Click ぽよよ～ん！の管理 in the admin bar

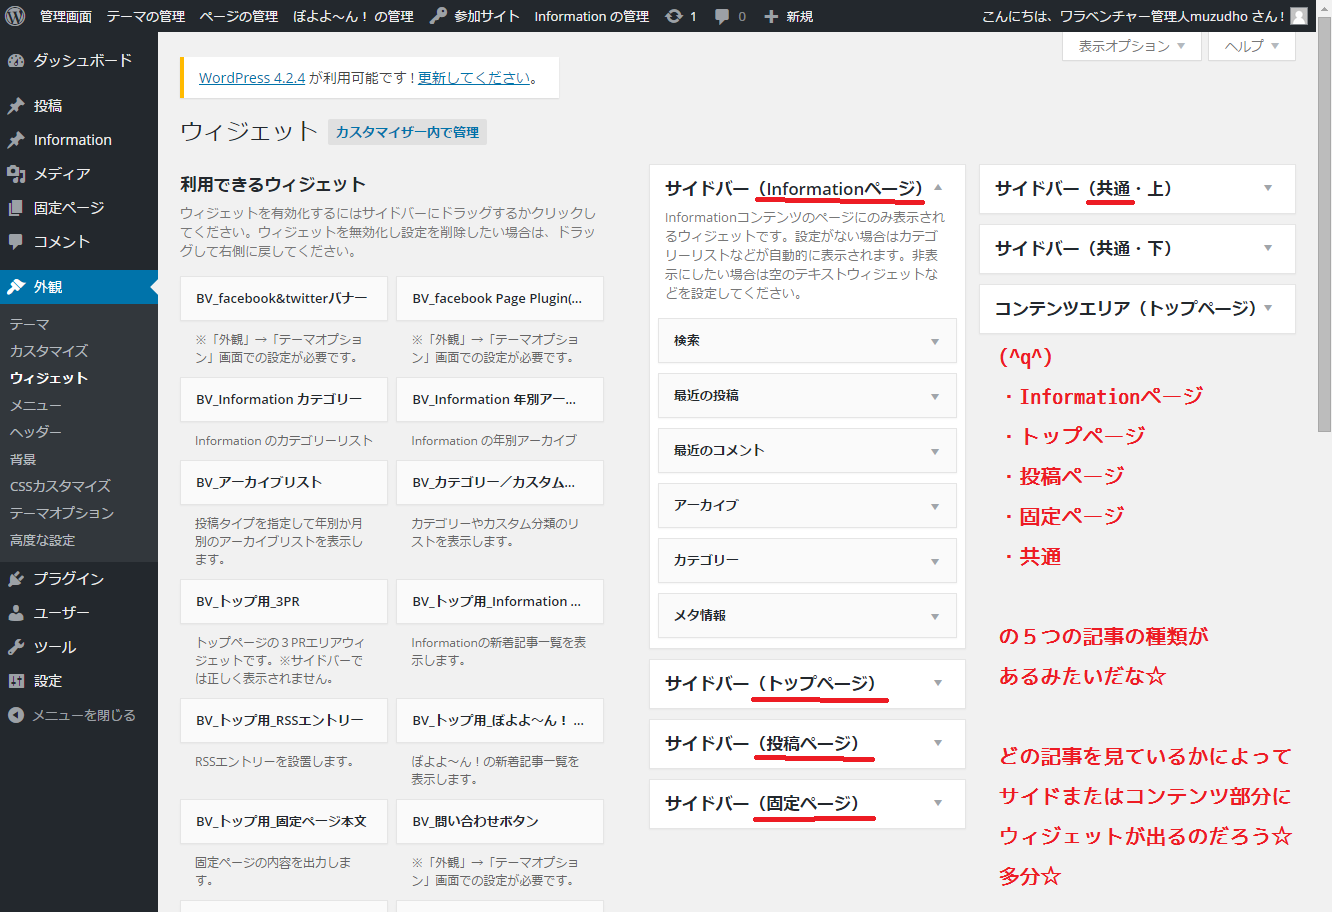[353, 16]
